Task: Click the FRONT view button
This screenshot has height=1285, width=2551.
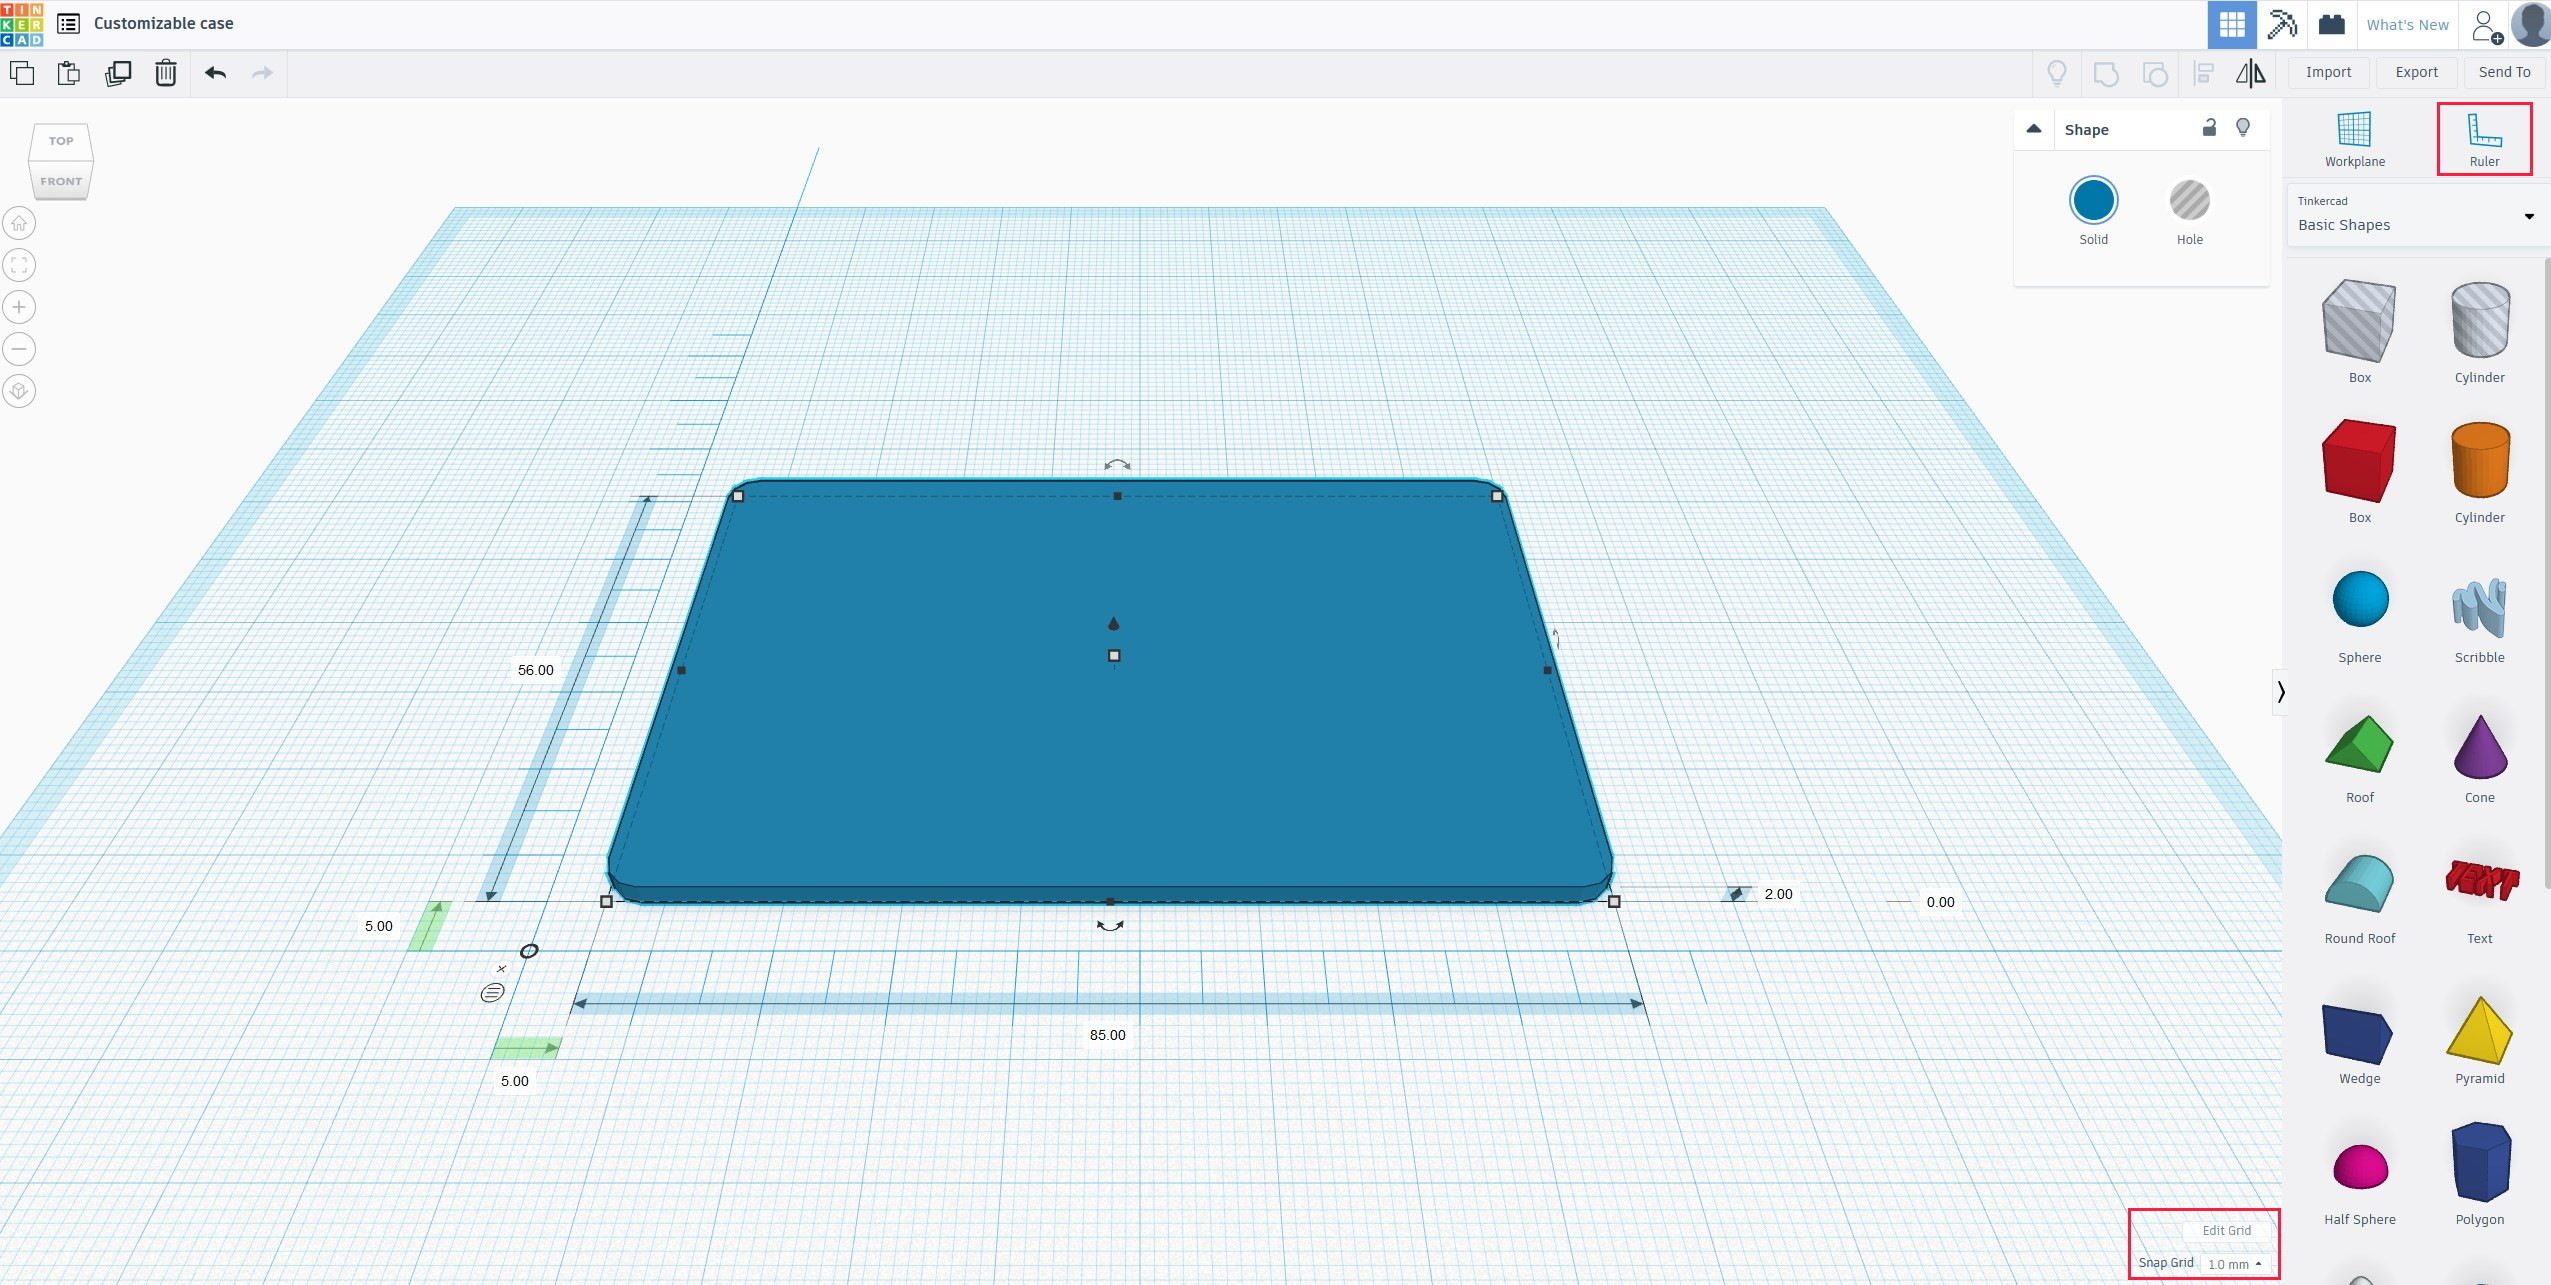Action: [x=59, y=180]
